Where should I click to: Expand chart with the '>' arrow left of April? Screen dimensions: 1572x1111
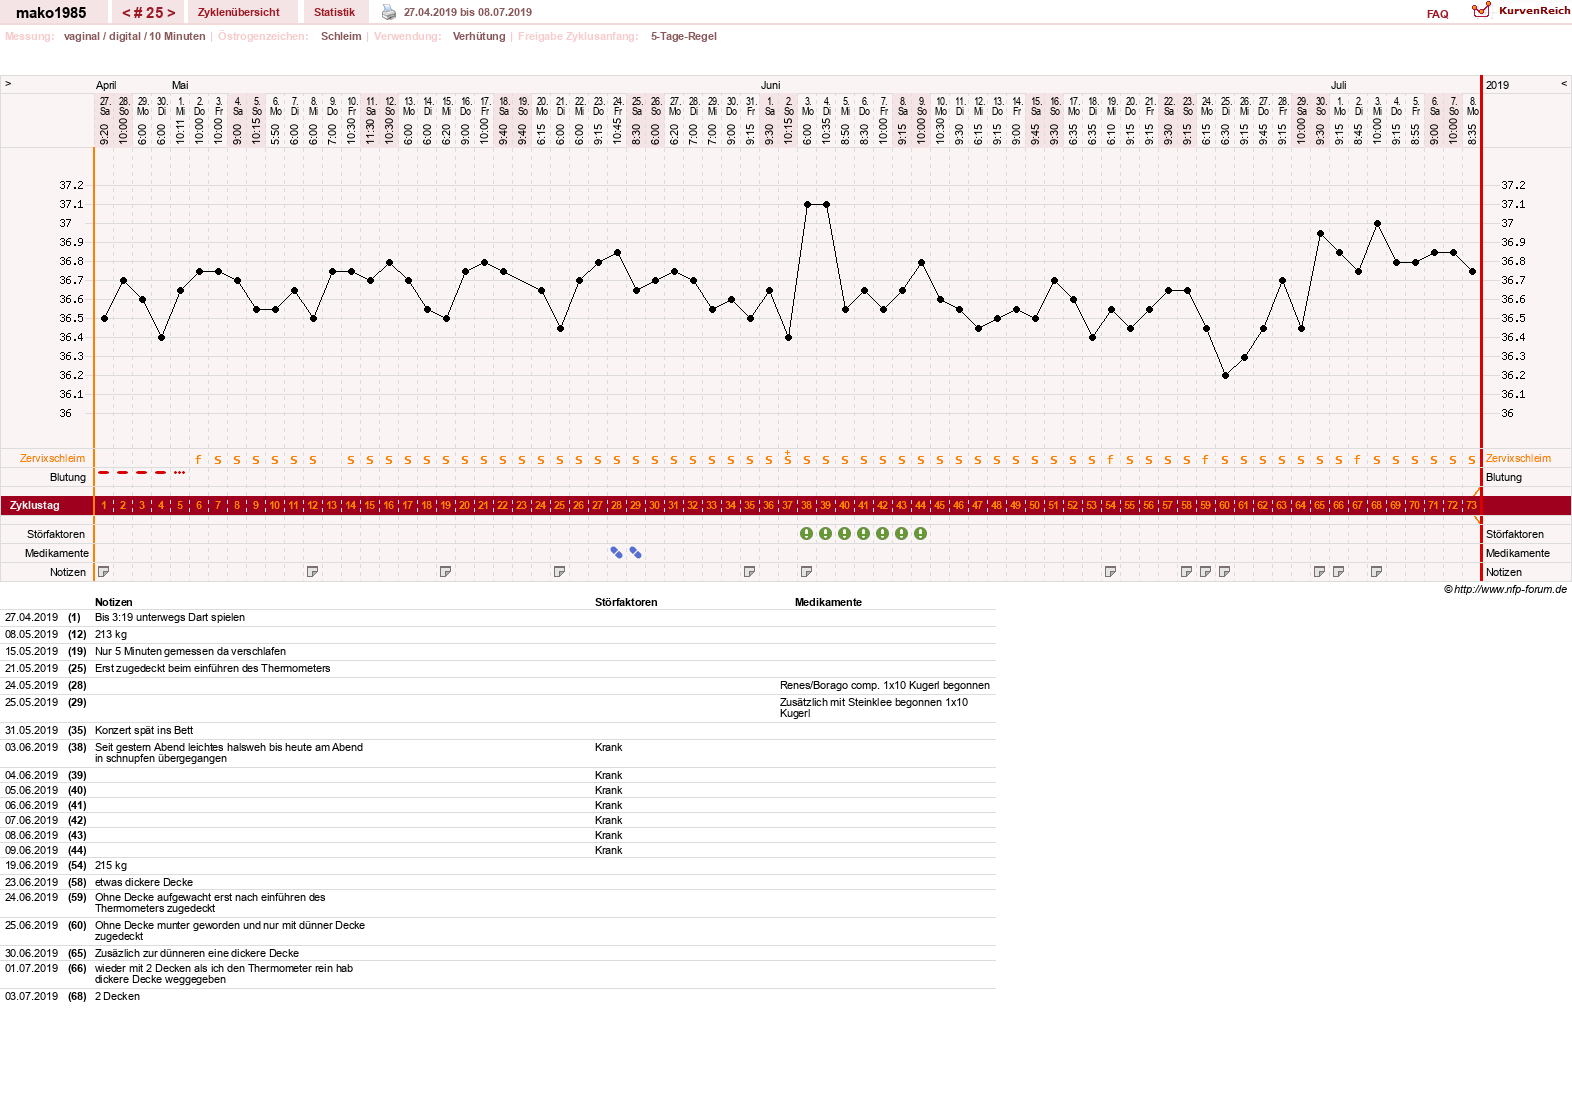coord(8,84)
